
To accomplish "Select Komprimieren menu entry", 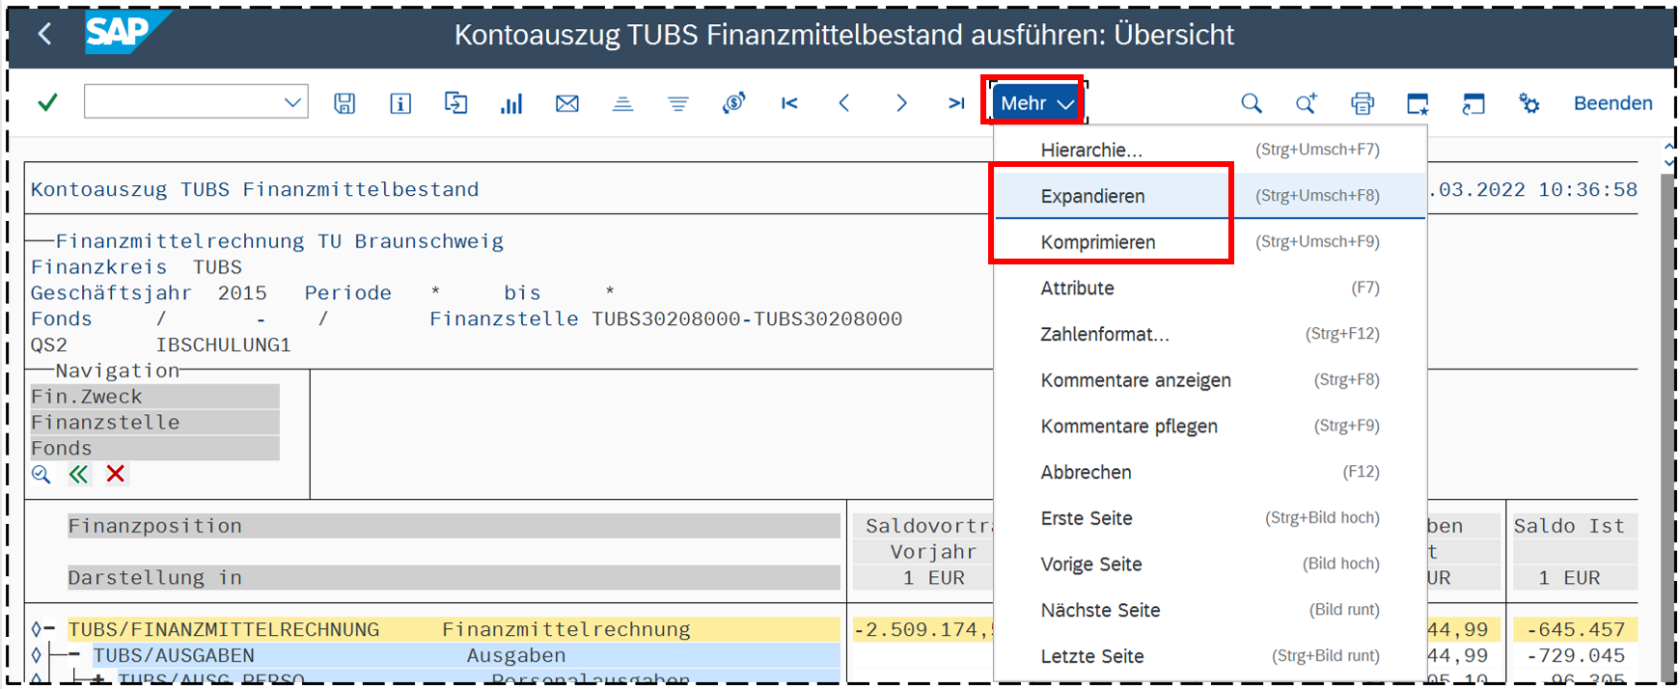I will pos(1097,242).
